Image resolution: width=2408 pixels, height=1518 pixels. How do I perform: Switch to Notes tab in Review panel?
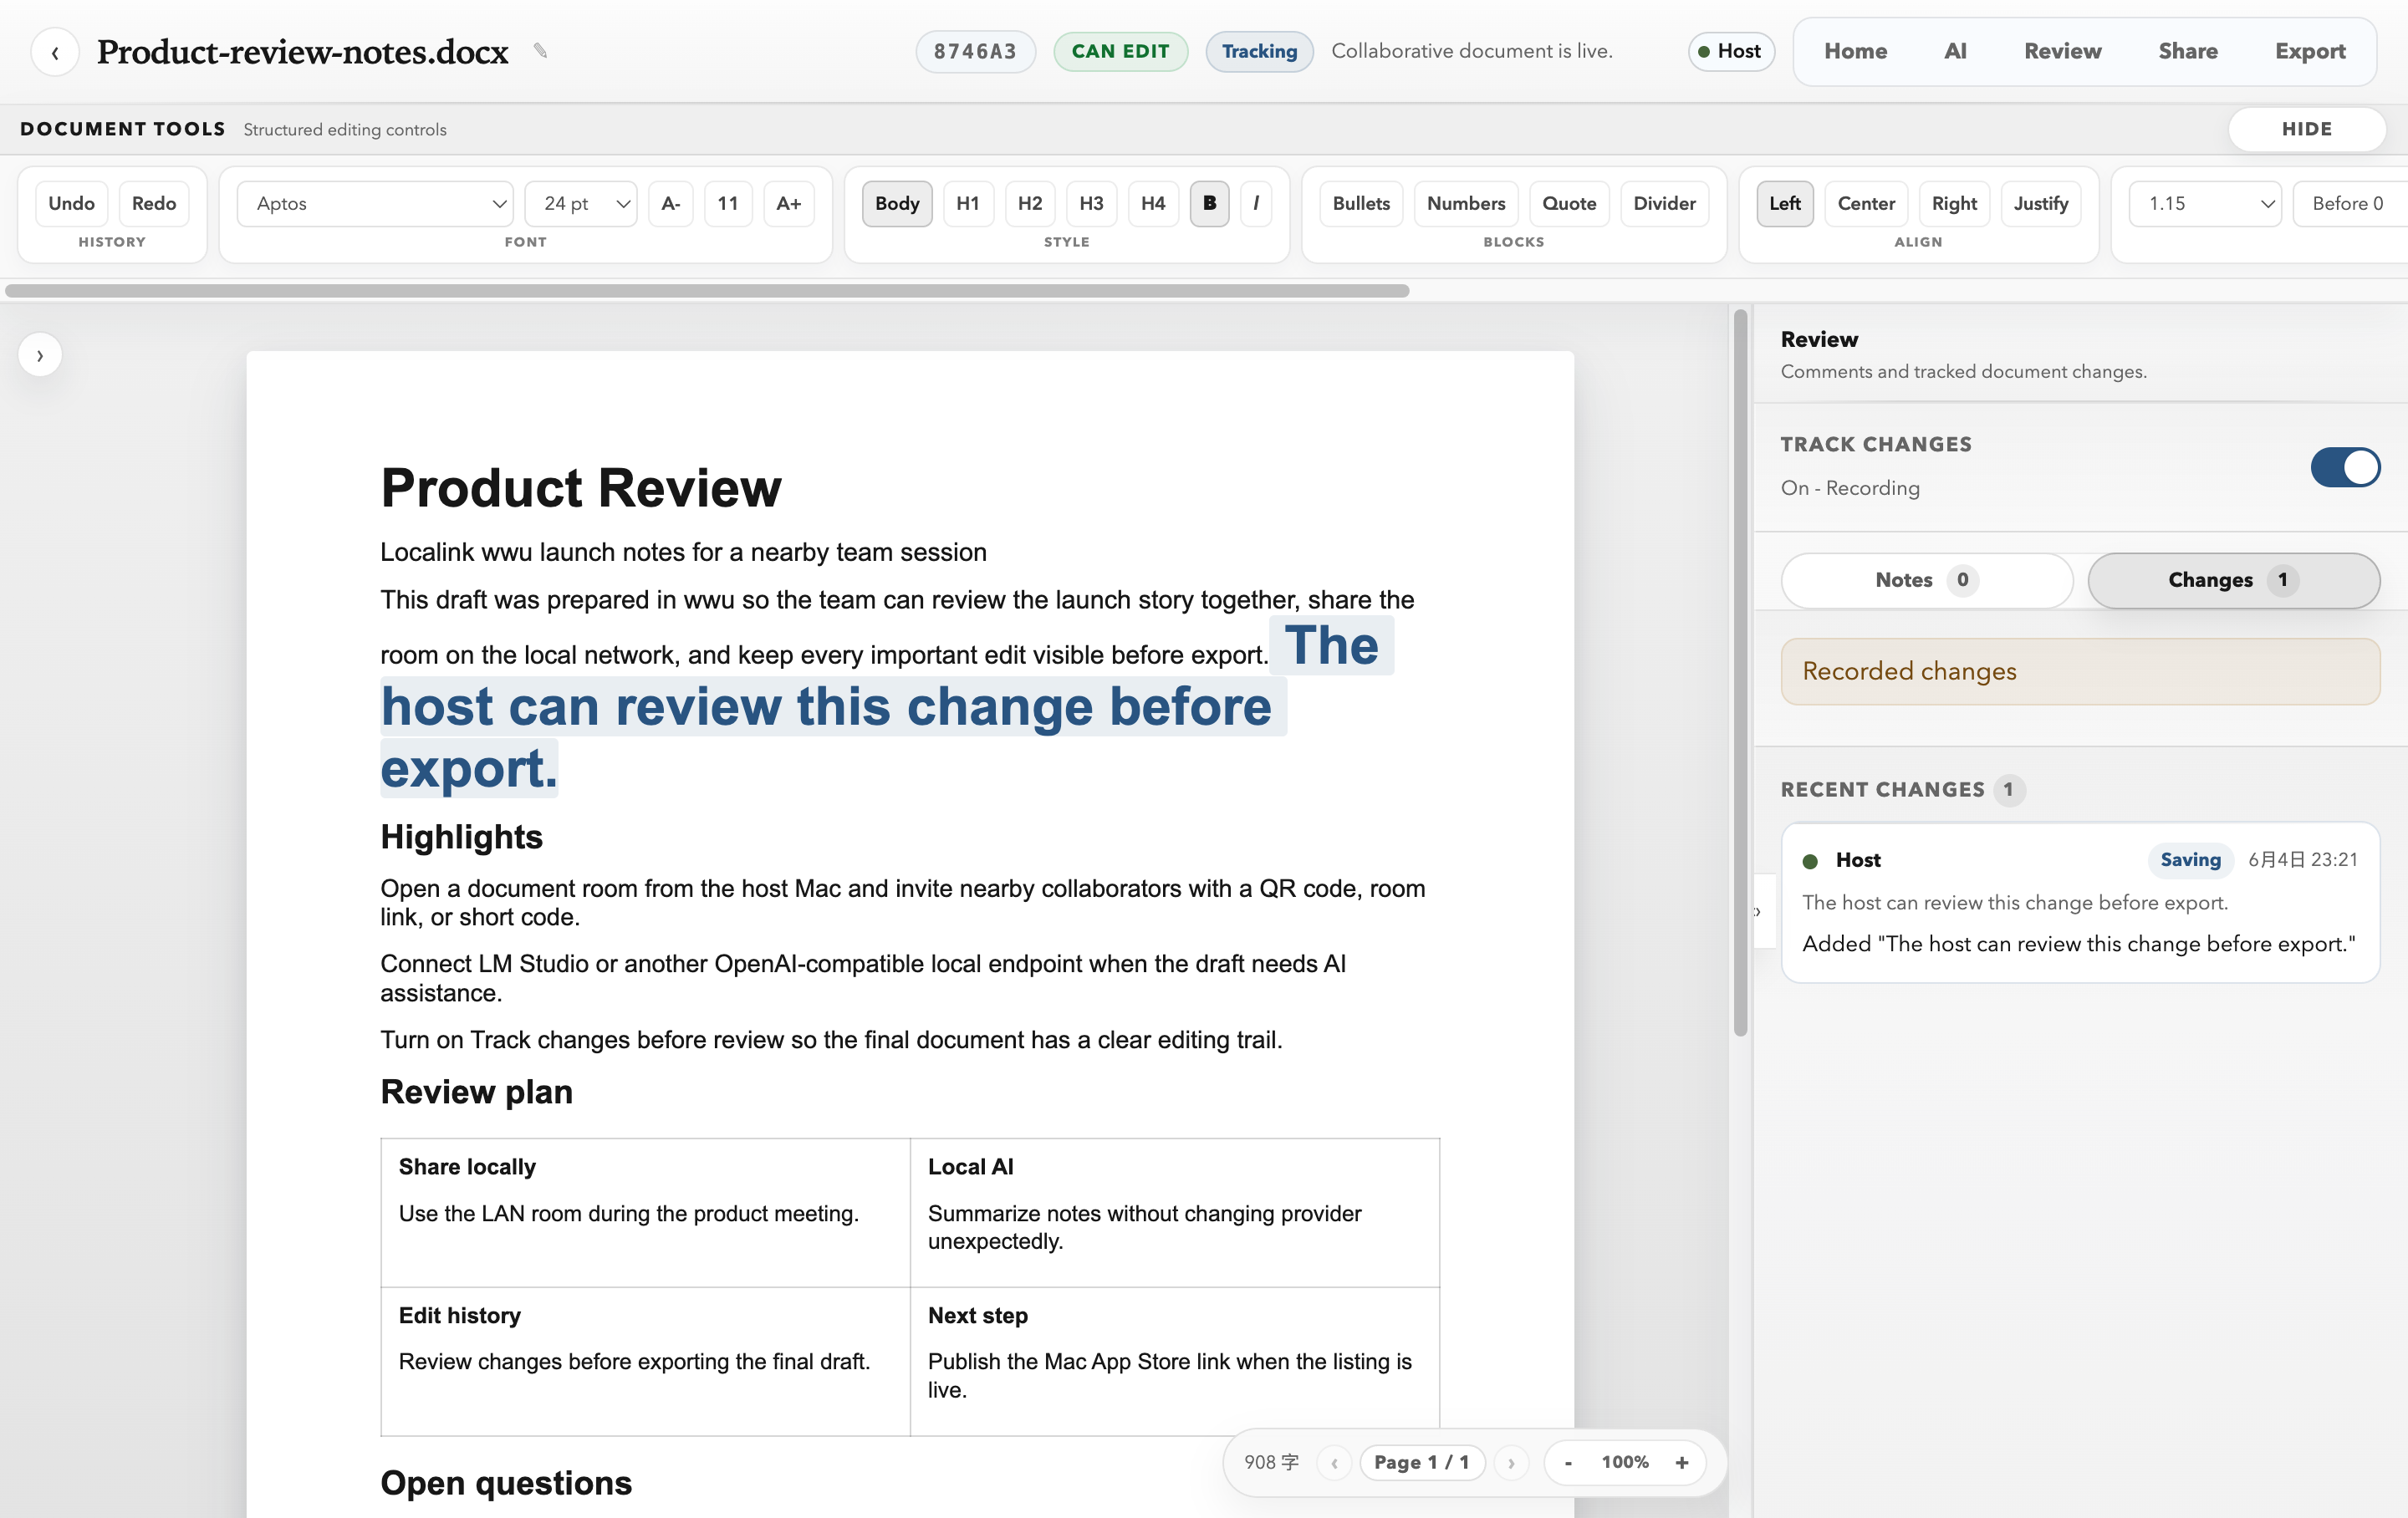pos(1926,580)
